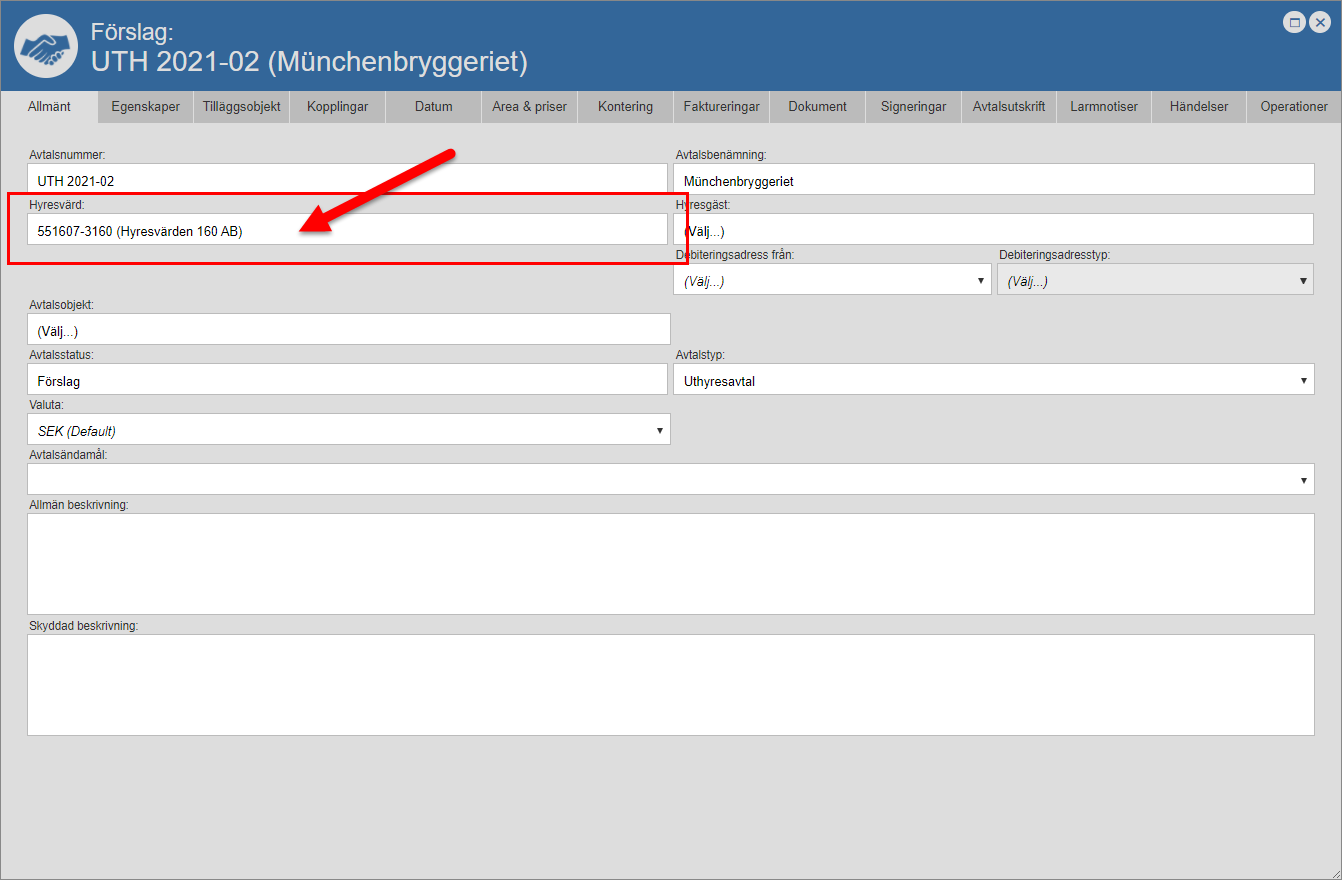The image size is (1342, 880).
Task: Open the Signeringar tab
Action: point(913,107)
